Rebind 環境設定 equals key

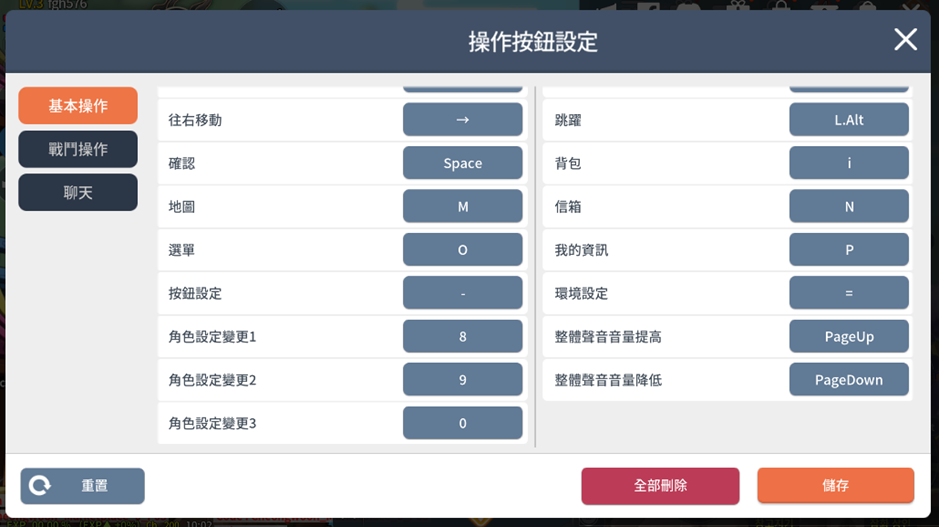point(849,293)
